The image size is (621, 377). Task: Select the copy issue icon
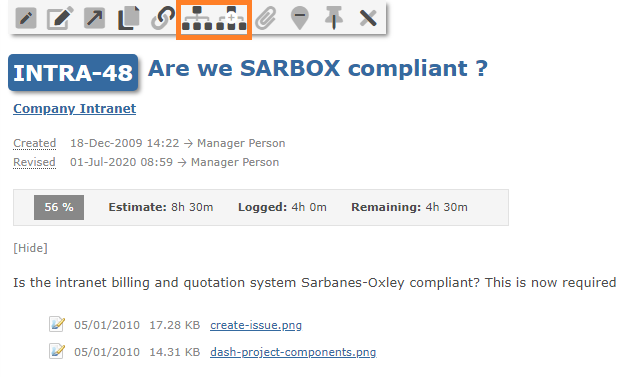point(129,18)
